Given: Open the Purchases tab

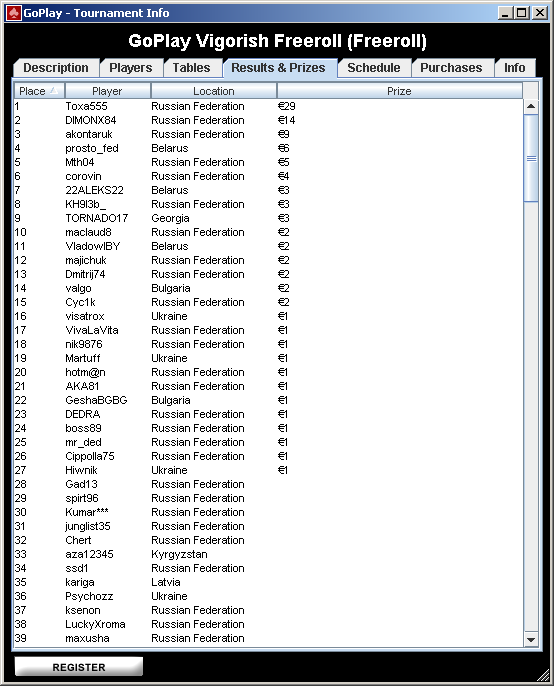Looking at the screenshot, I should click(x=451, y=68).
